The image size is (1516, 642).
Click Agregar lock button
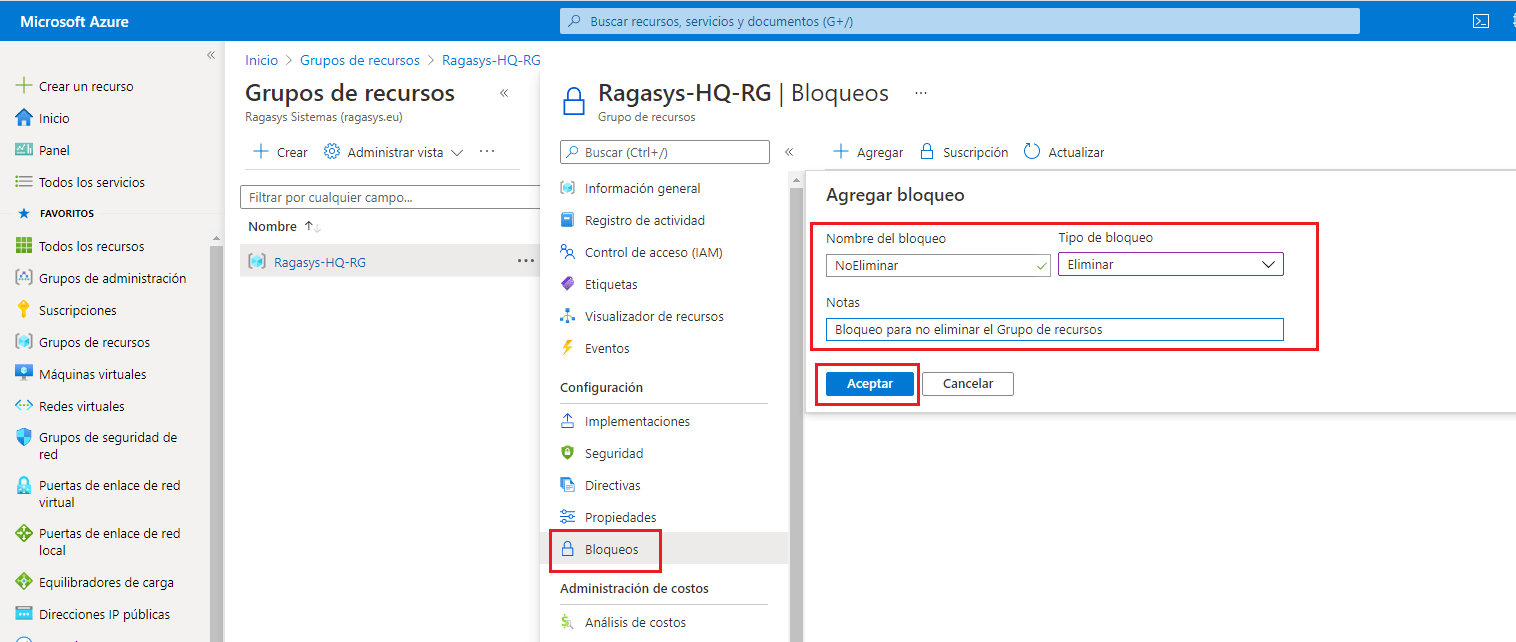868,152
